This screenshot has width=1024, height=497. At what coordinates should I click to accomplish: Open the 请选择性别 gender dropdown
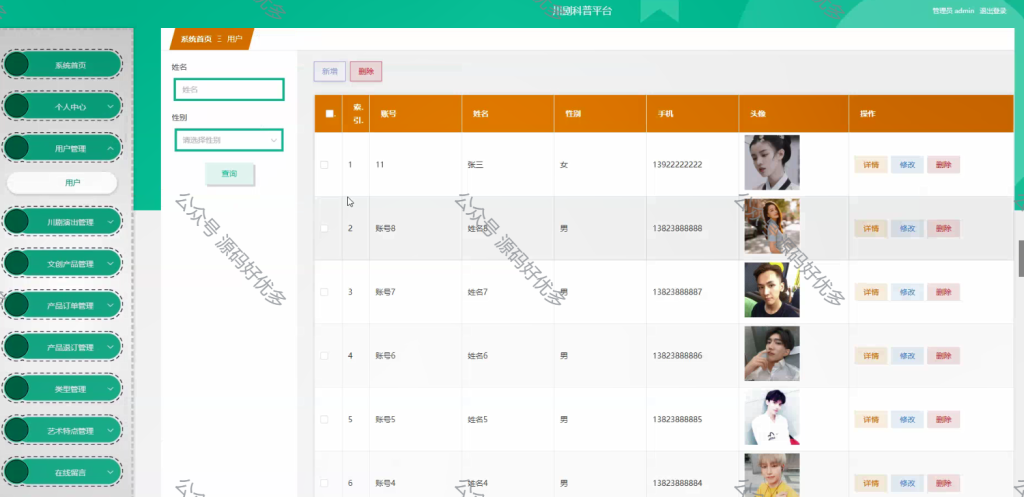[x=229, y=140]
